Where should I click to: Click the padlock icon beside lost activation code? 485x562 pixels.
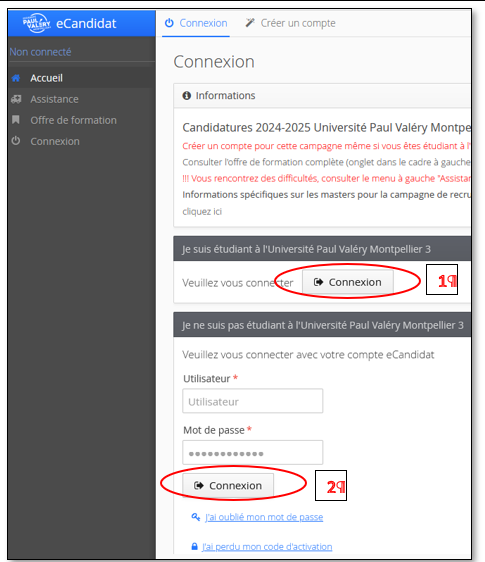[194, 547]
